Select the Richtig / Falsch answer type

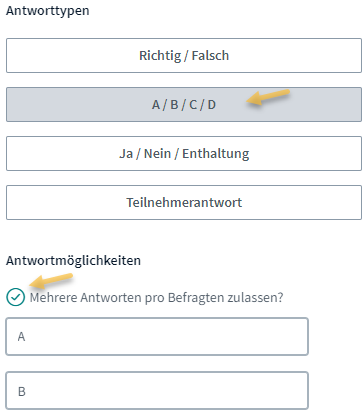(x=184, y=55)
